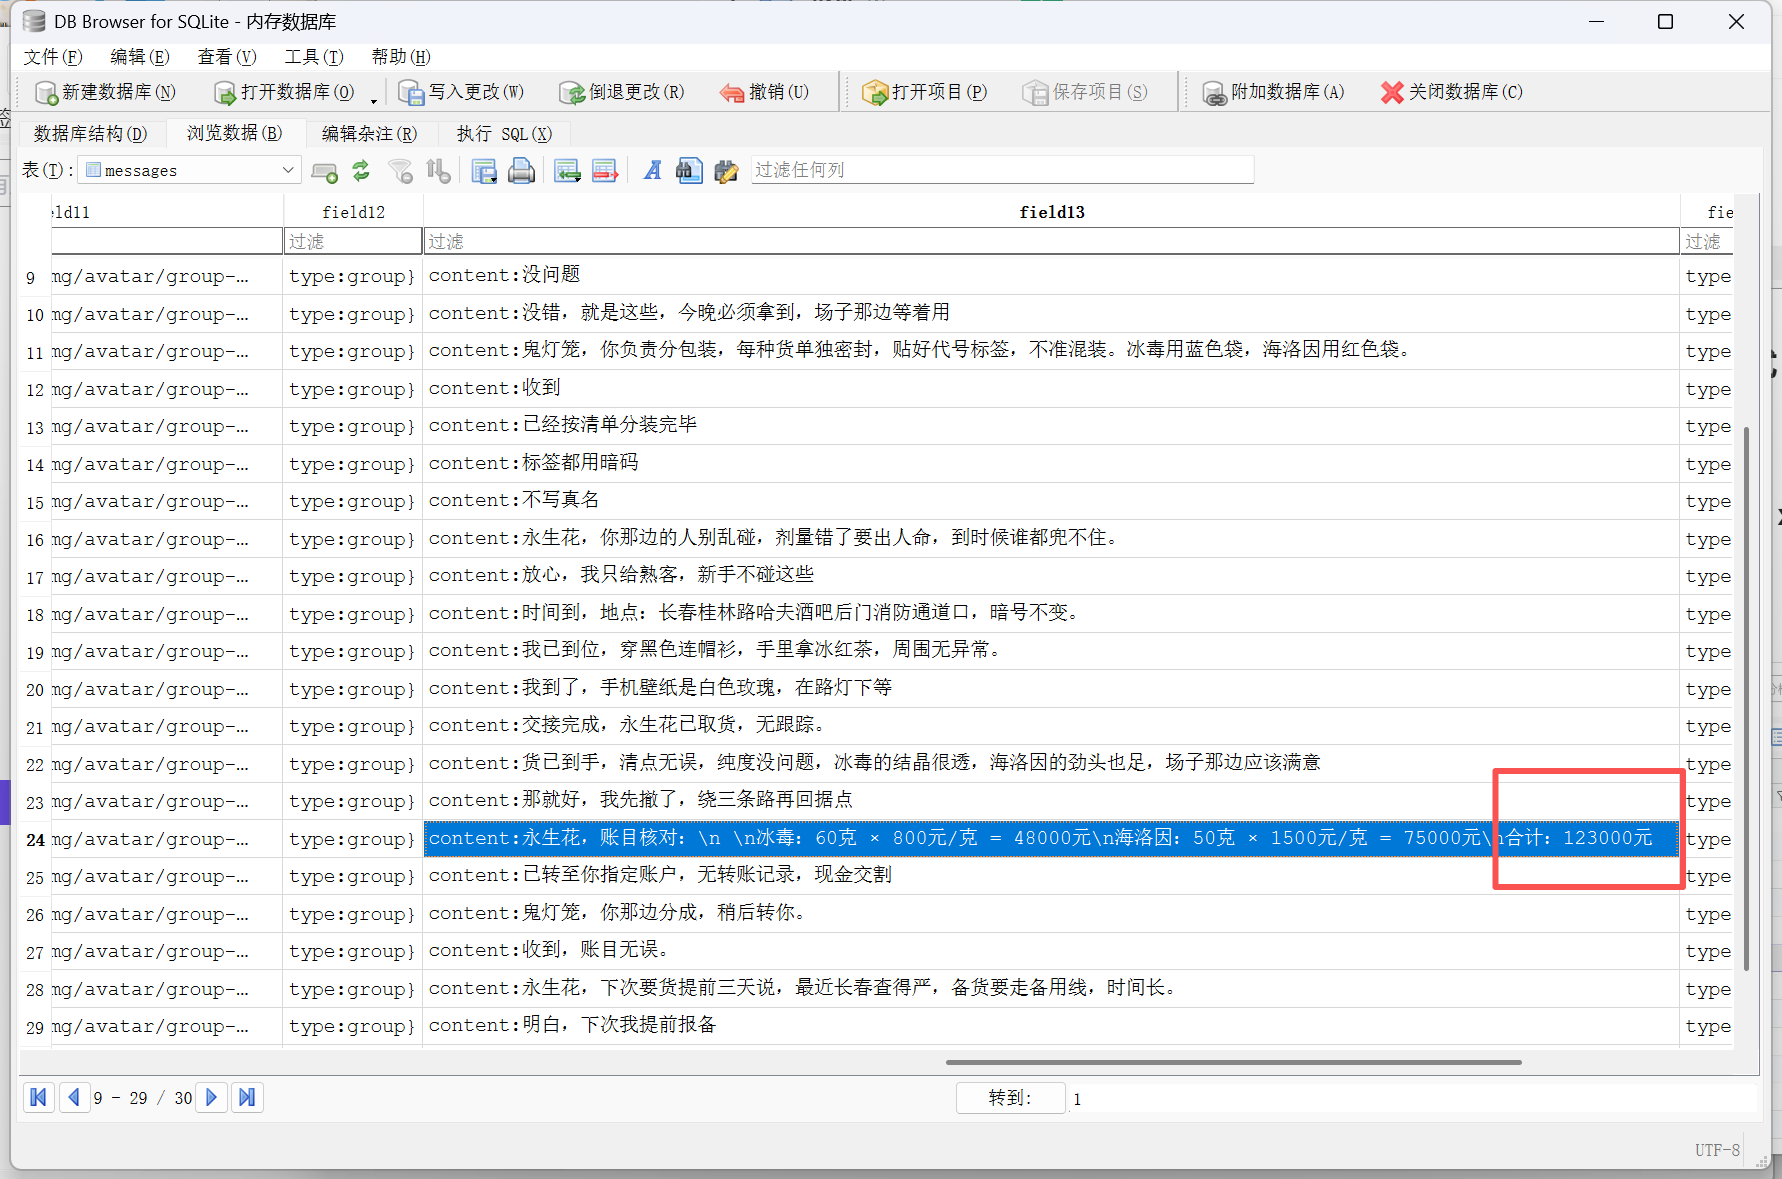Screen dimensions: 1782x1179
Task: Click the UTF-8 encoding status label
Action: pyautogui.click(x=1717, y=1150)
